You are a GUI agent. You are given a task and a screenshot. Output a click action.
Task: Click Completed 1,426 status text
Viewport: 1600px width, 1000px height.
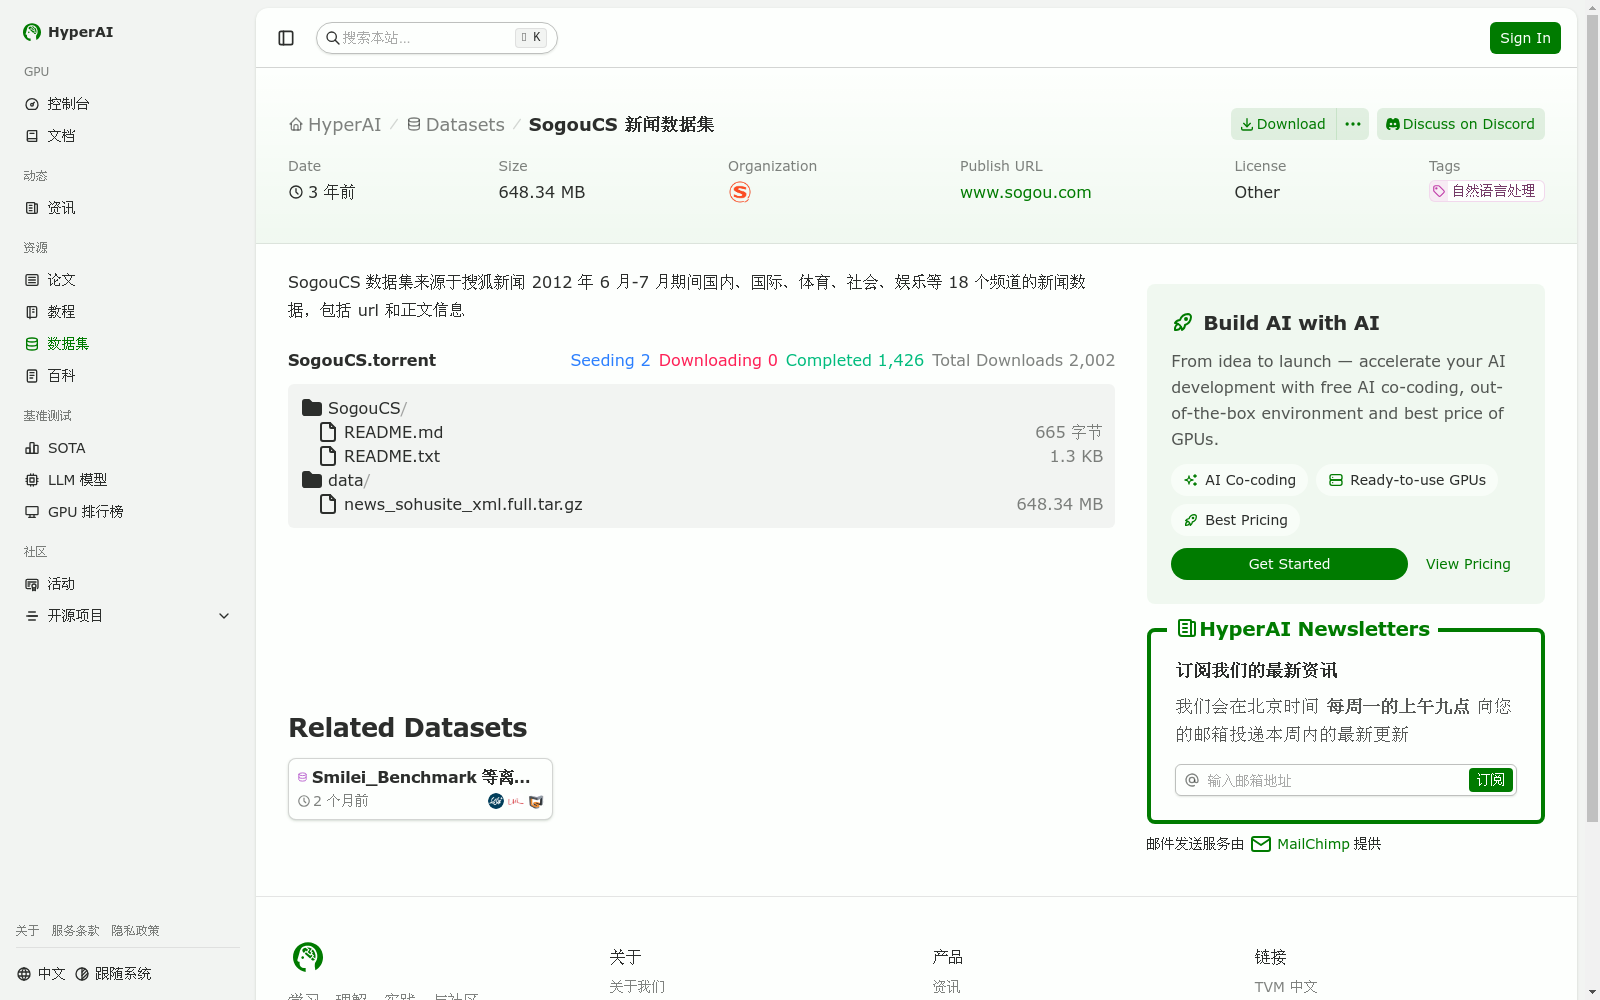855,360
